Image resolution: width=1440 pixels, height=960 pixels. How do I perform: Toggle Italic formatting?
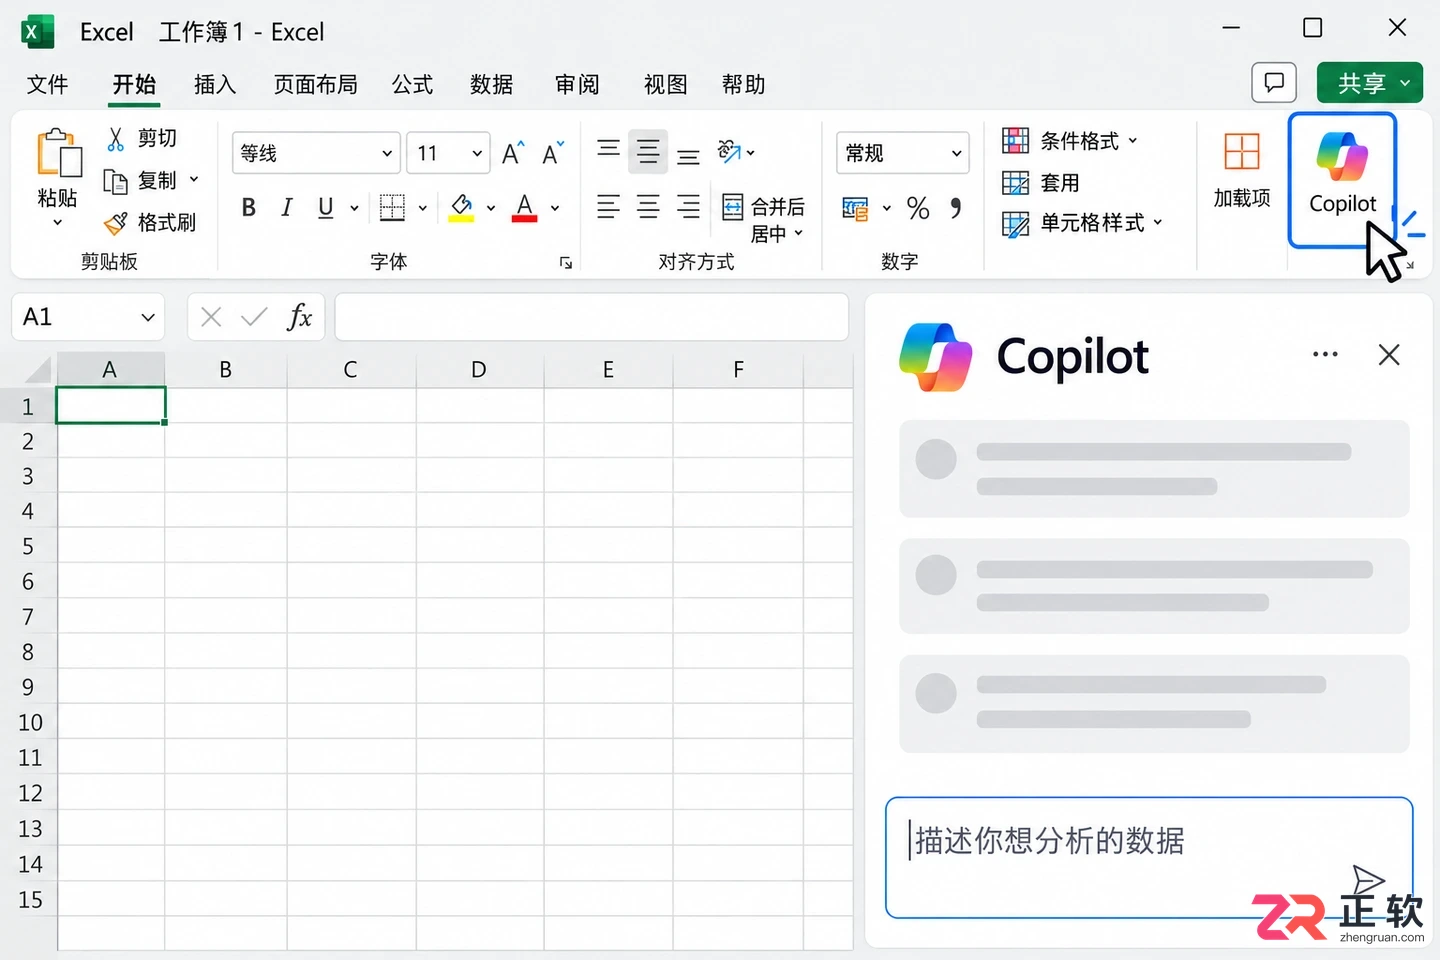point(287,207)
